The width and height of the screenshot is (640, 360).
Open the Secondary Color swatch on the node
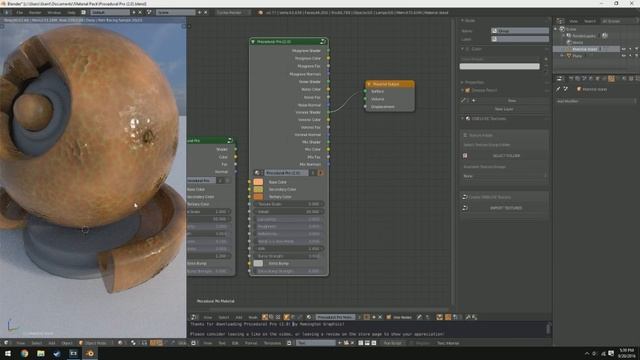(258, 189)
